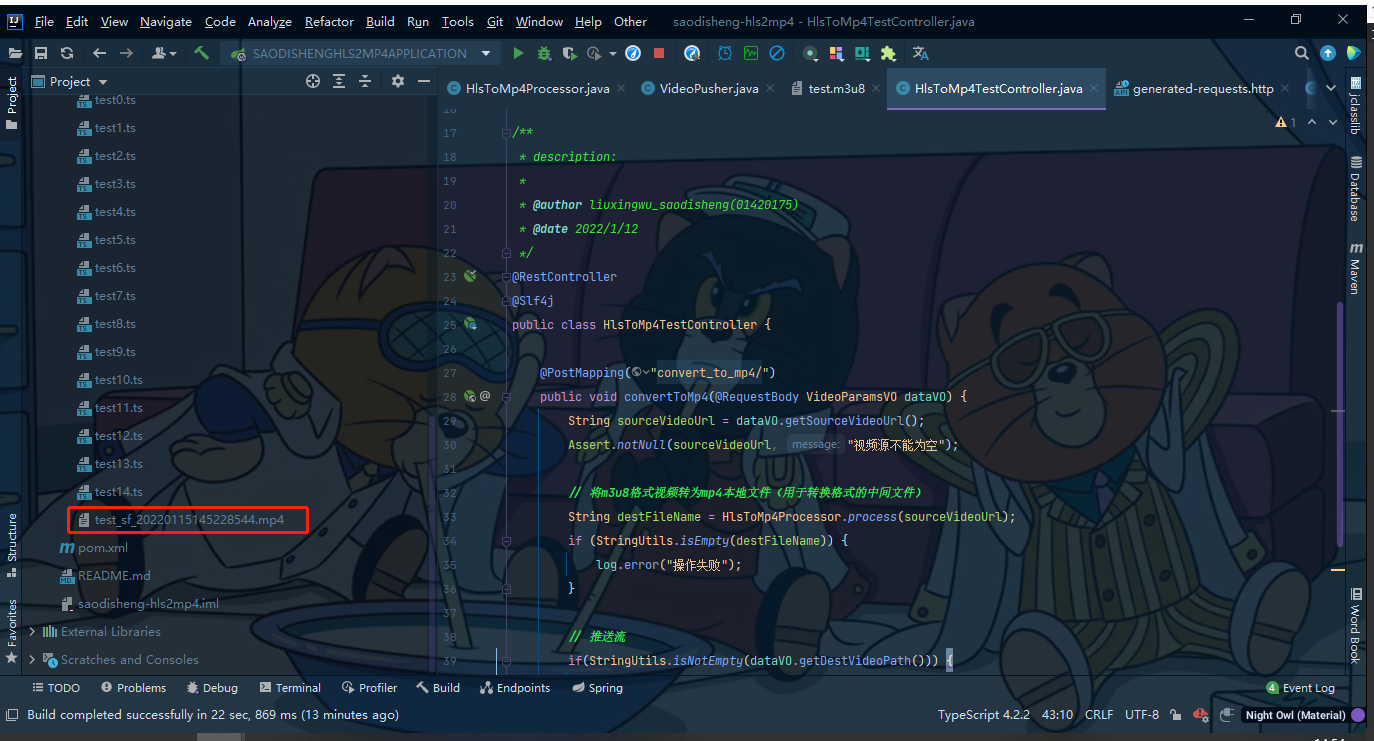Click the green Build hammer icon
The height and width of the screenshot is (741, 1374).
202,53
